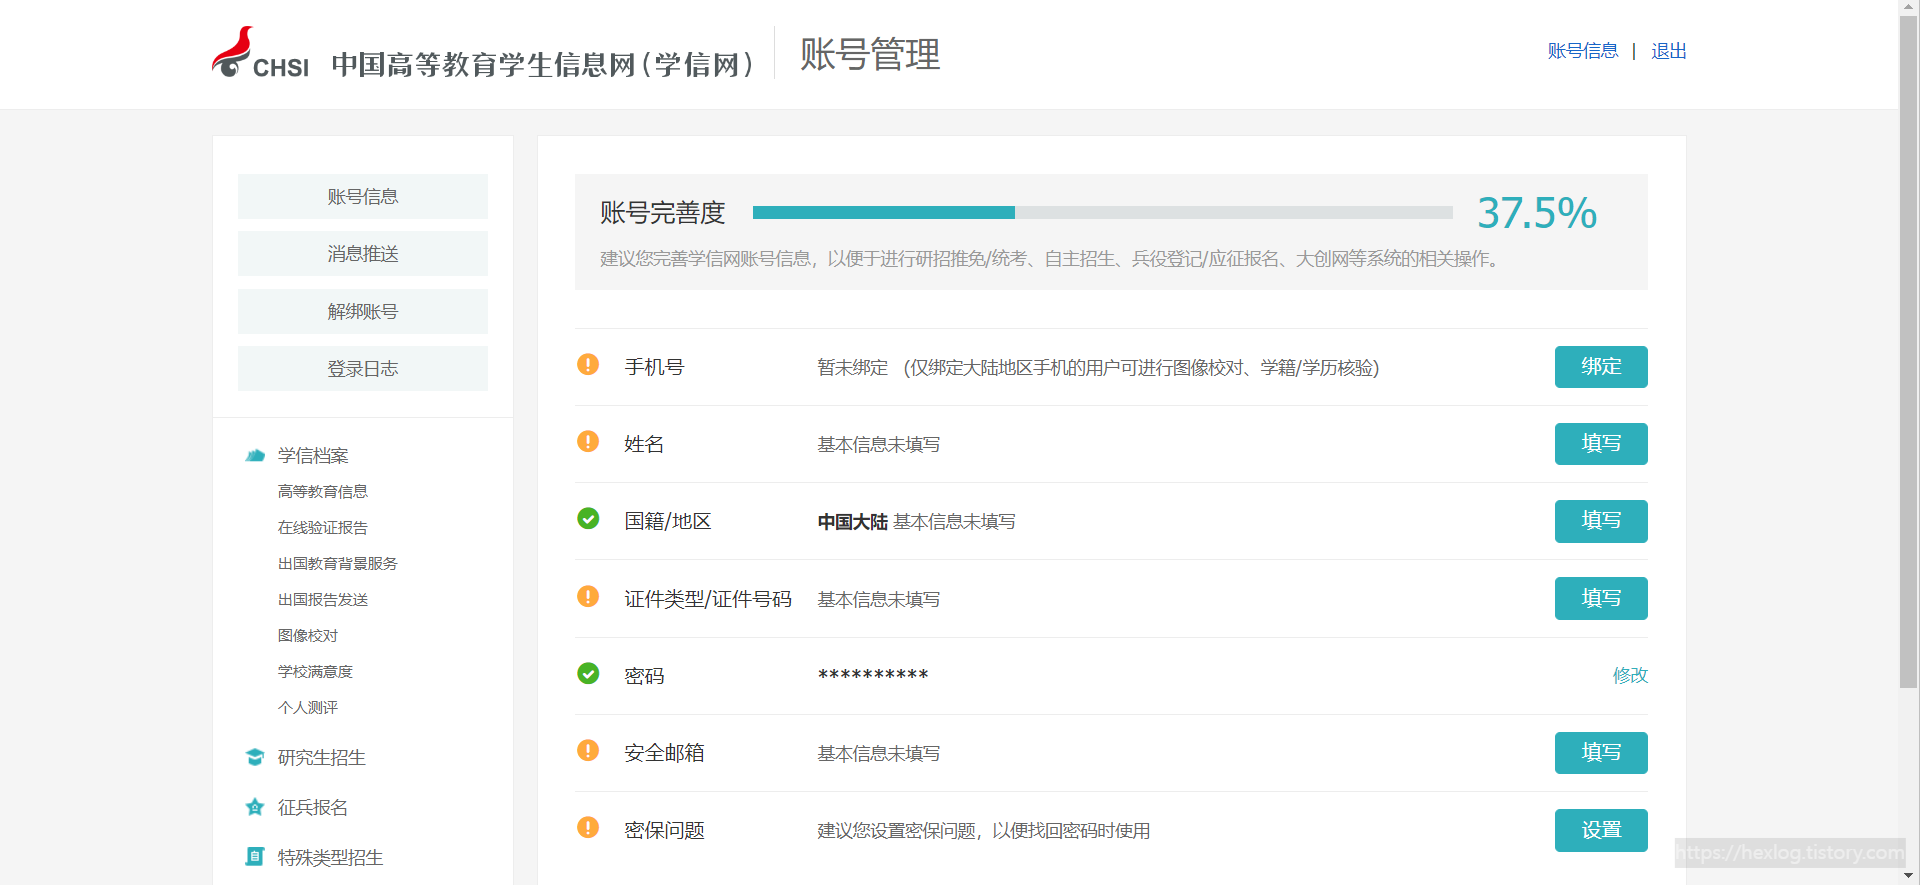Click 绑定 button for 手机号

pos(1601,367)
